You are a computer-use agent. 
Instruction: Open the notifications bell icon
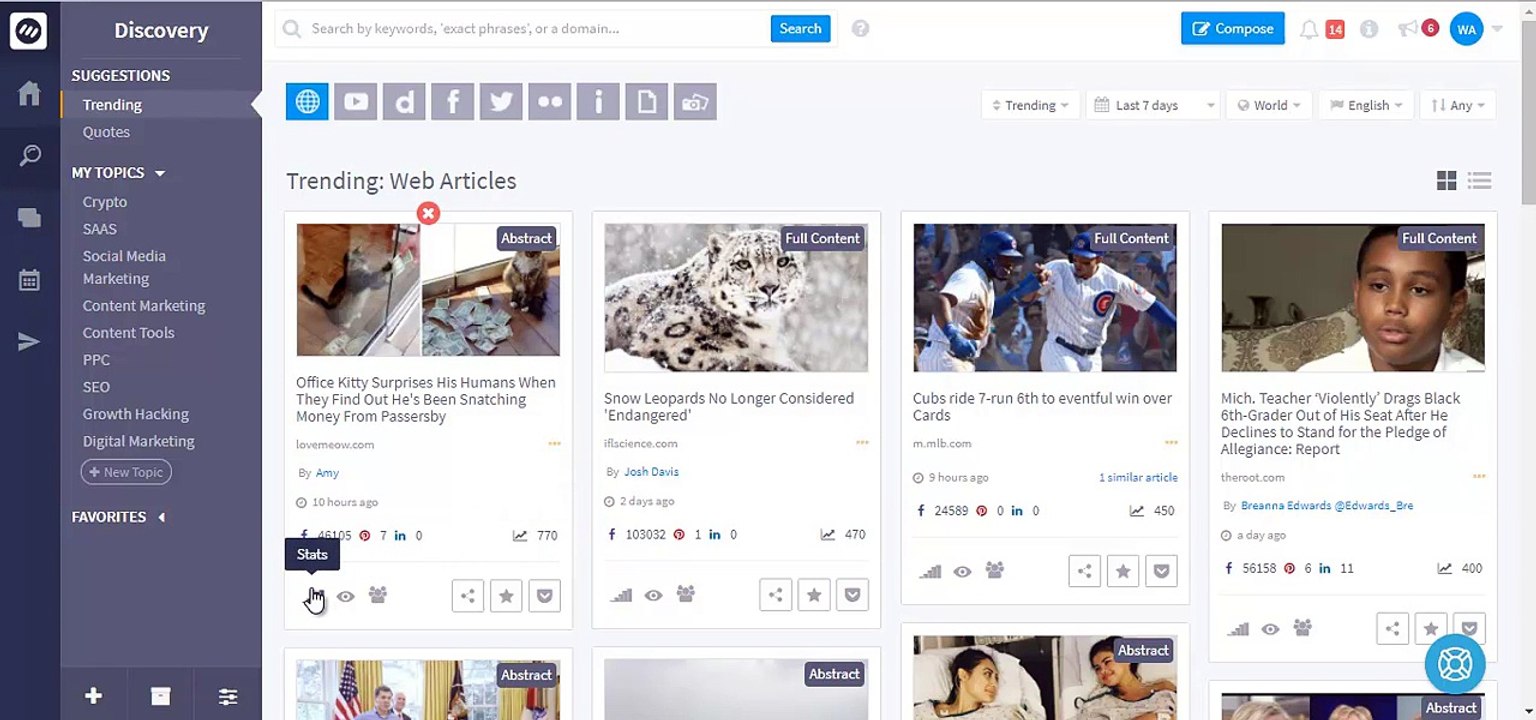[x=1308, y=30]
